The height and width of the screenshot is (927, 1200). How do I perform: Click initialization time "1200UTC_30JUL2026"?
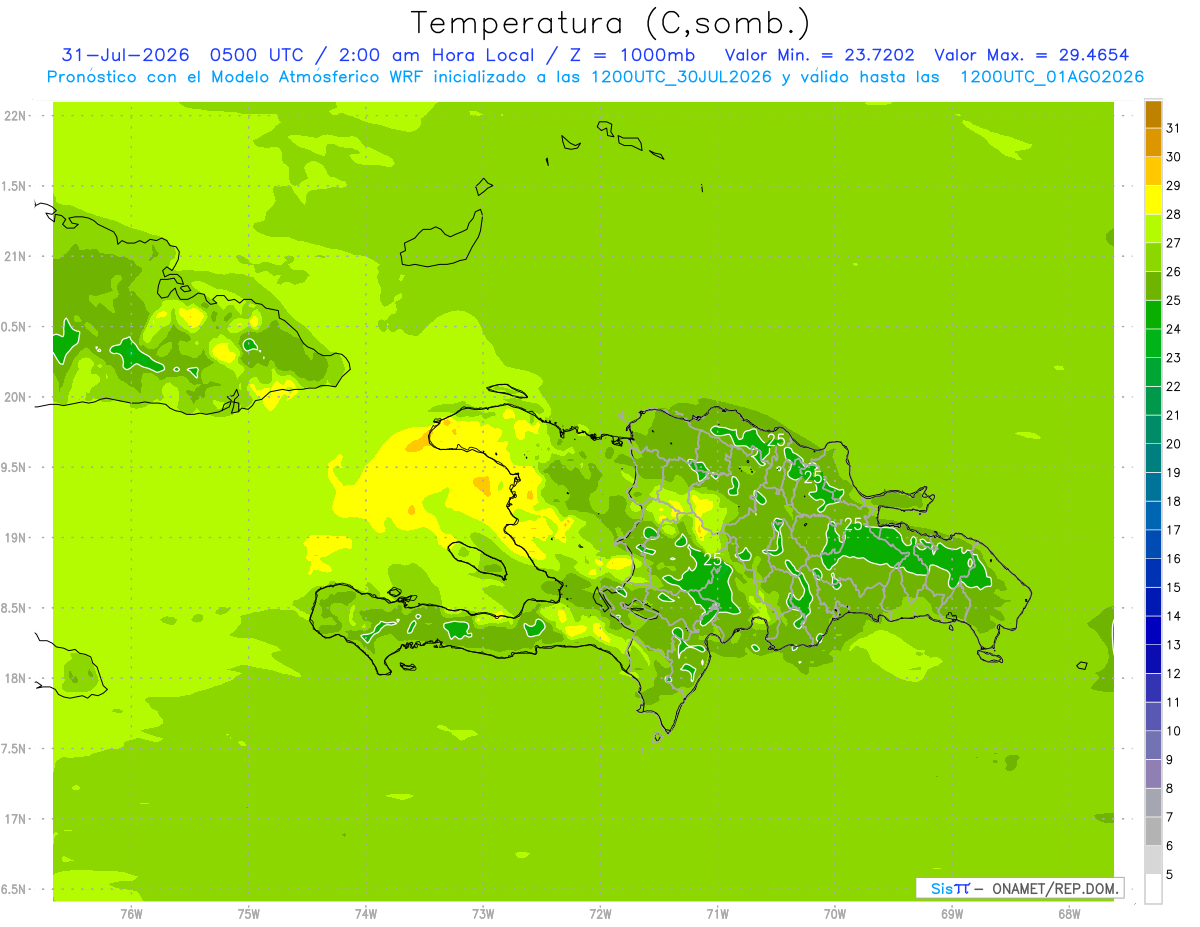pos(682,77)
